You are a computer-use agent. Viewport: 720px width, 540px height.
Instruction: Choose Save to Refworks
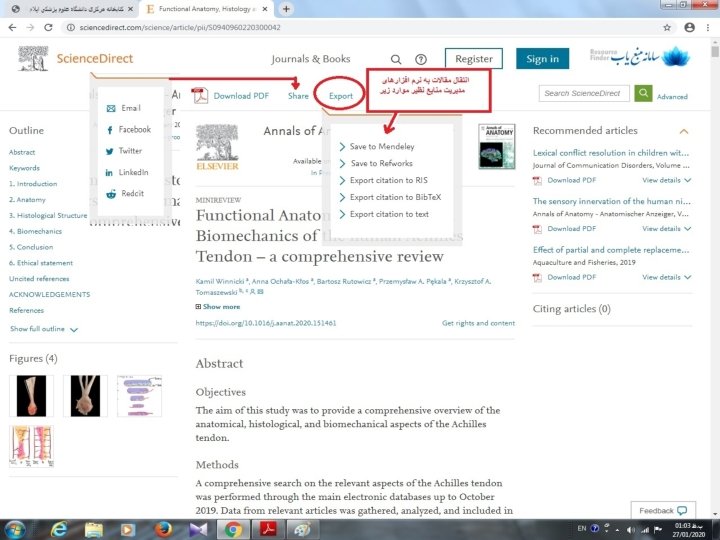(376, 163)
